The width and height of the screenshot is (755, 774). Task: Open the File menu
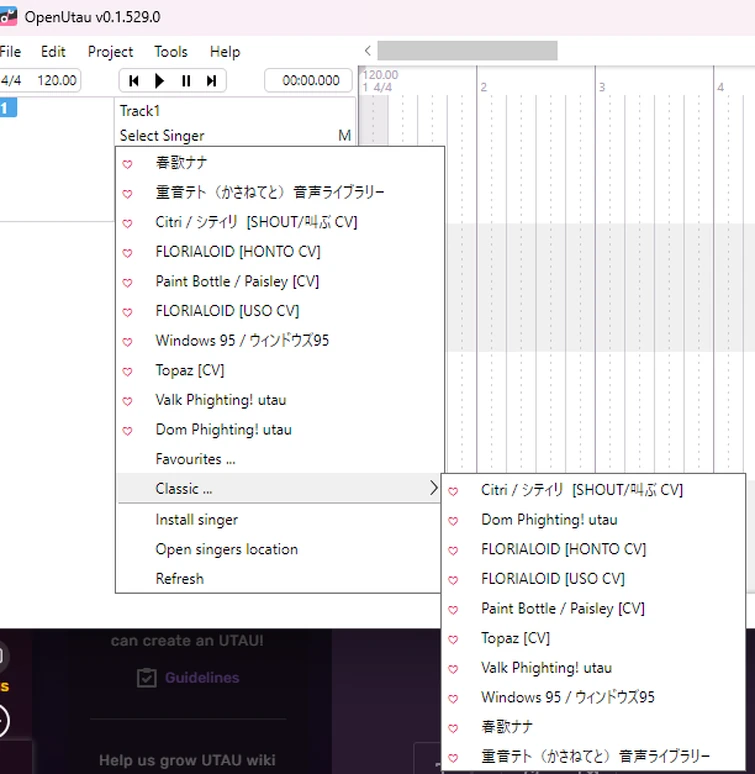10,51
